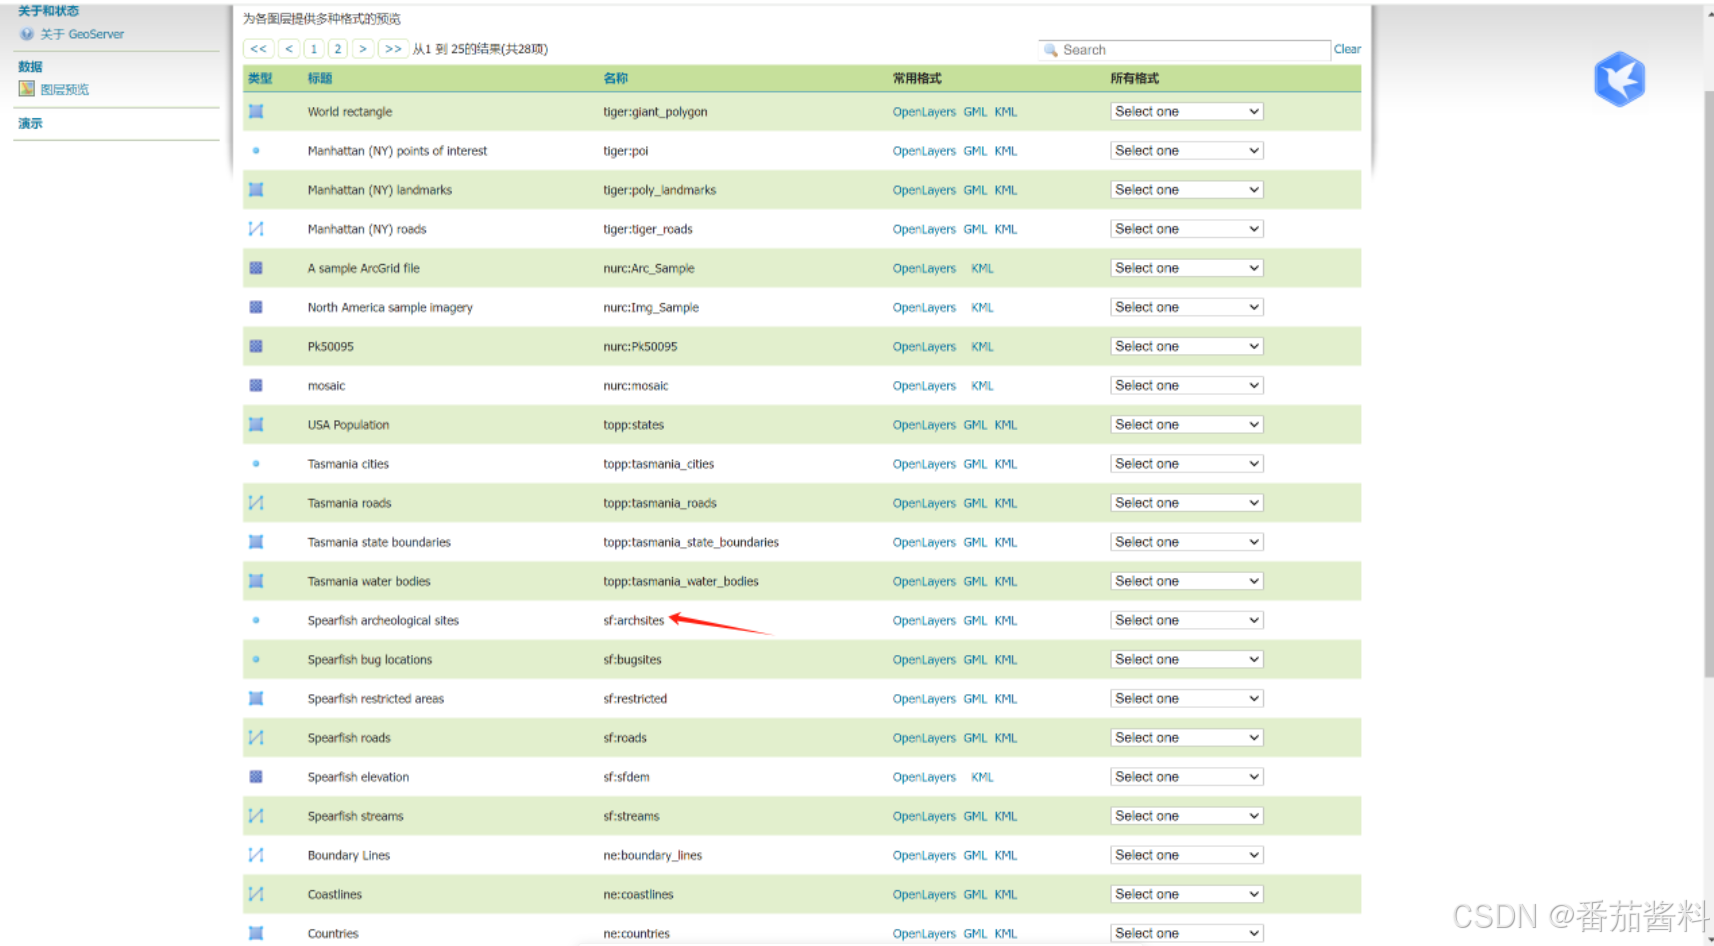Click point icon for Spearfish archeological sites

tap(256, 620)
